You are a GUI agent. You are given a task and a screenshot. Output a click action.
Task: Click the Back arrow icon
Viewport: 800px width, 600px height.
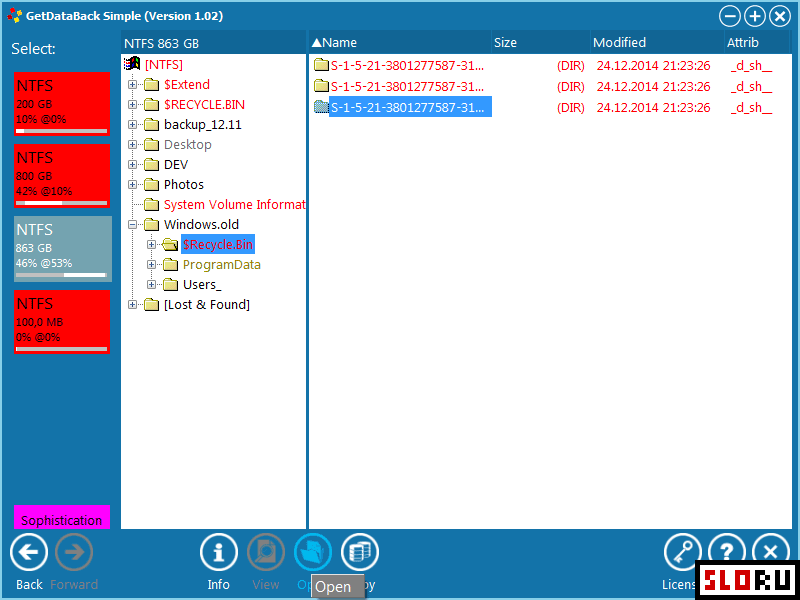tap(29, 552)
